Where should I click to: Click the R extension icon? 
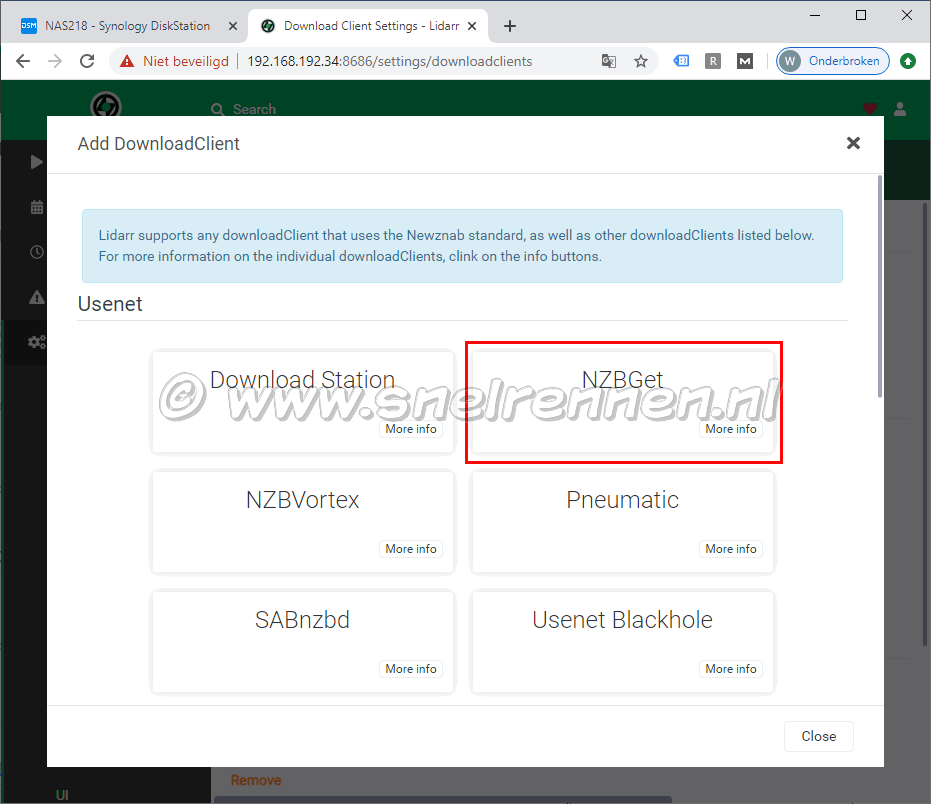[712, 61]
